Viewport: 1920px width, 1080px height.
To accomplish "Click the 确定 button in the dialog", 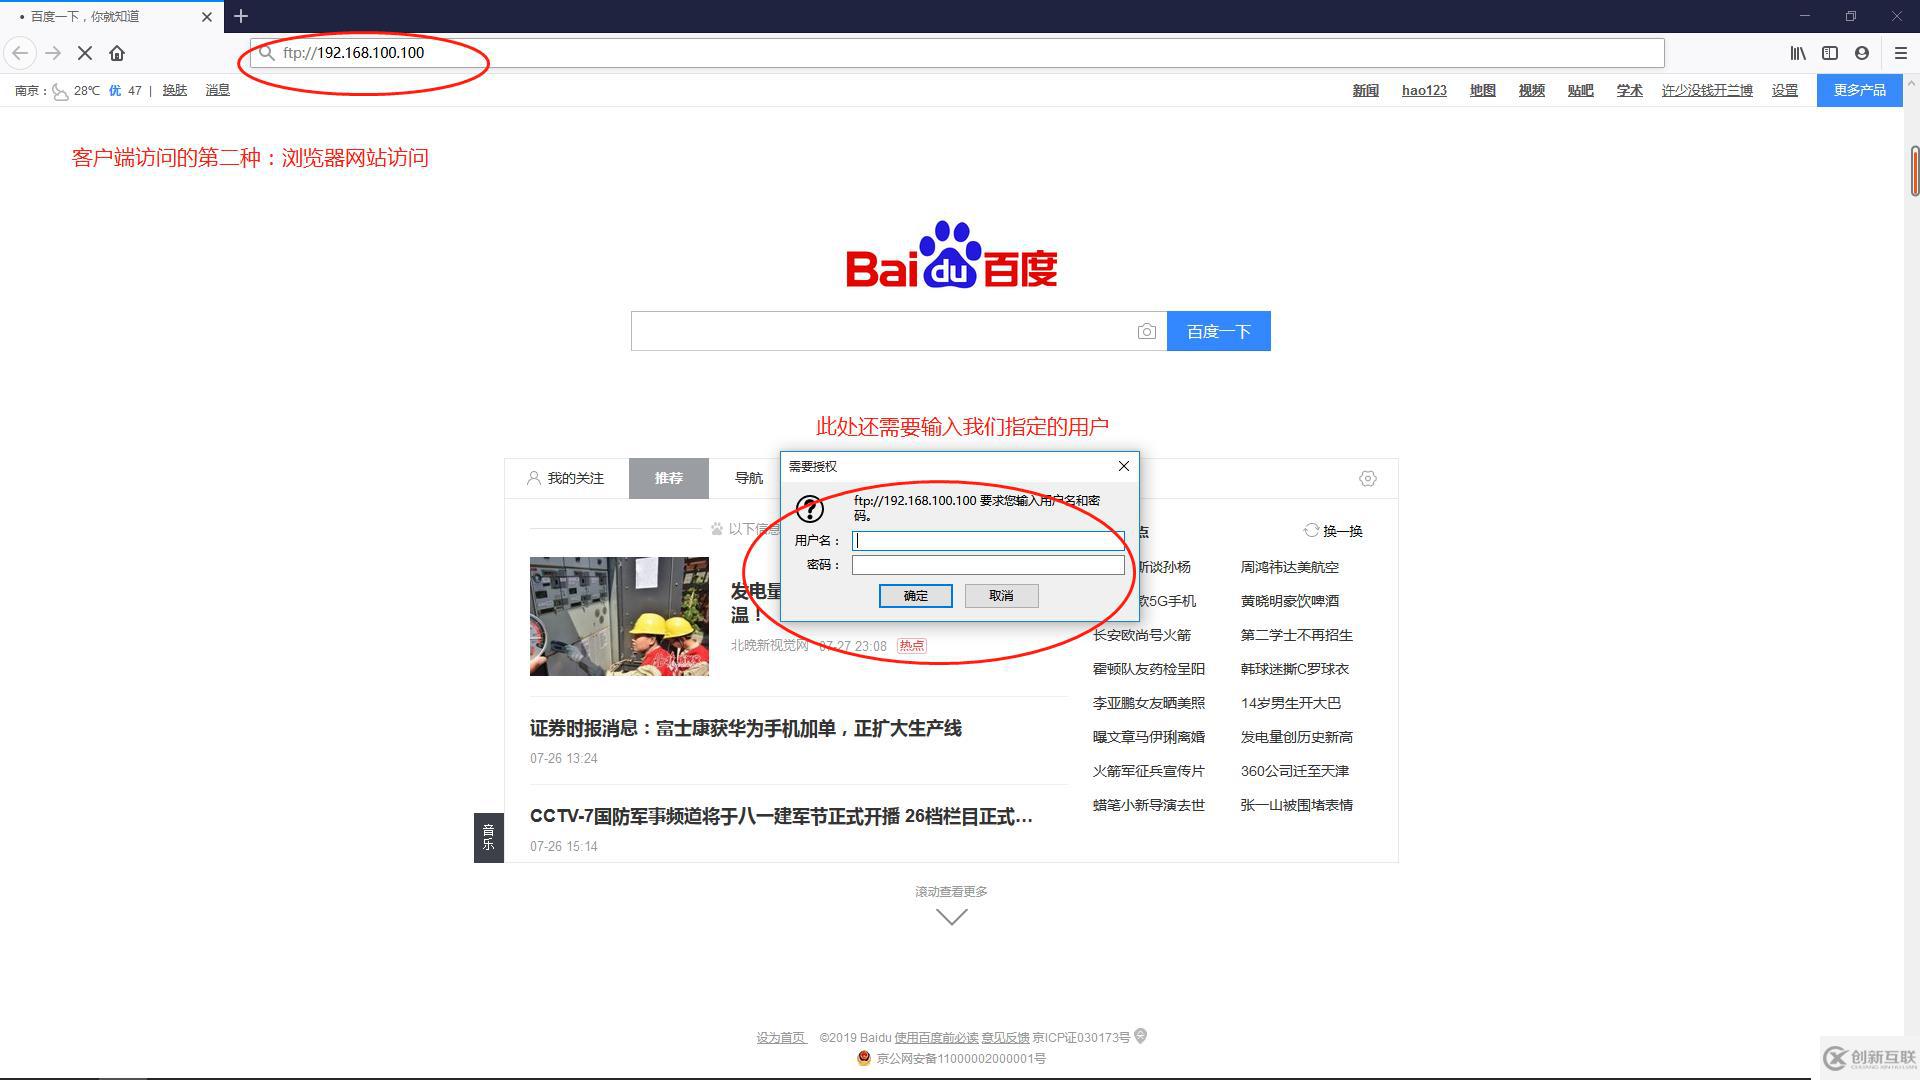I will tap(915, 596).
